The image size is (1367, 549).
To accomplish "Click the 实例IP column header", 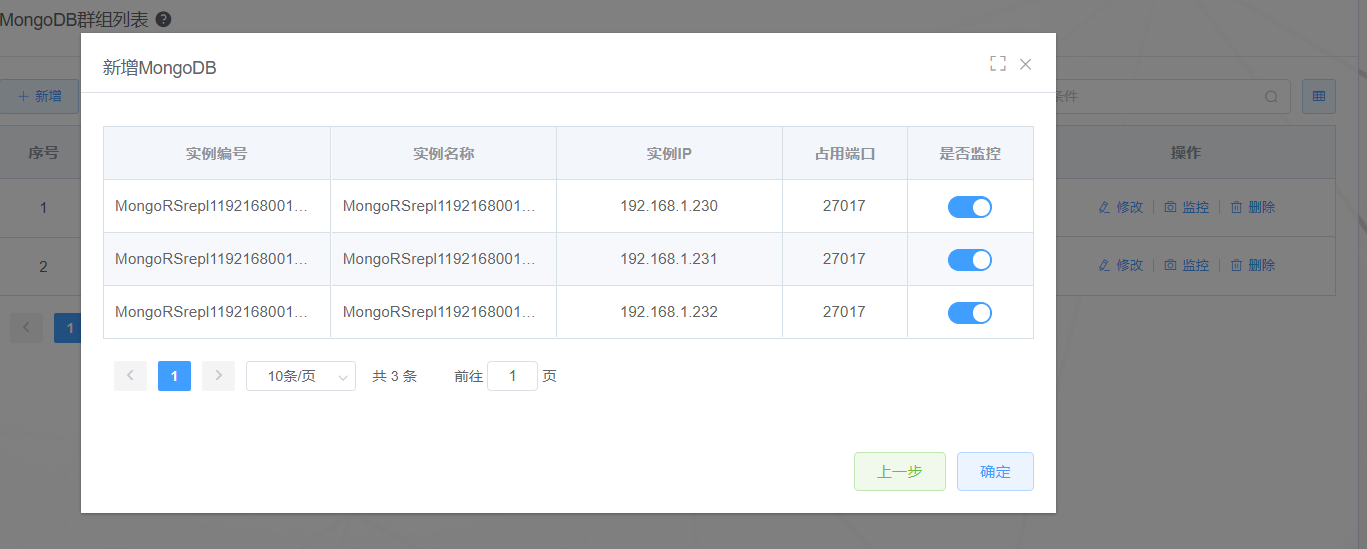I will 669,154.
